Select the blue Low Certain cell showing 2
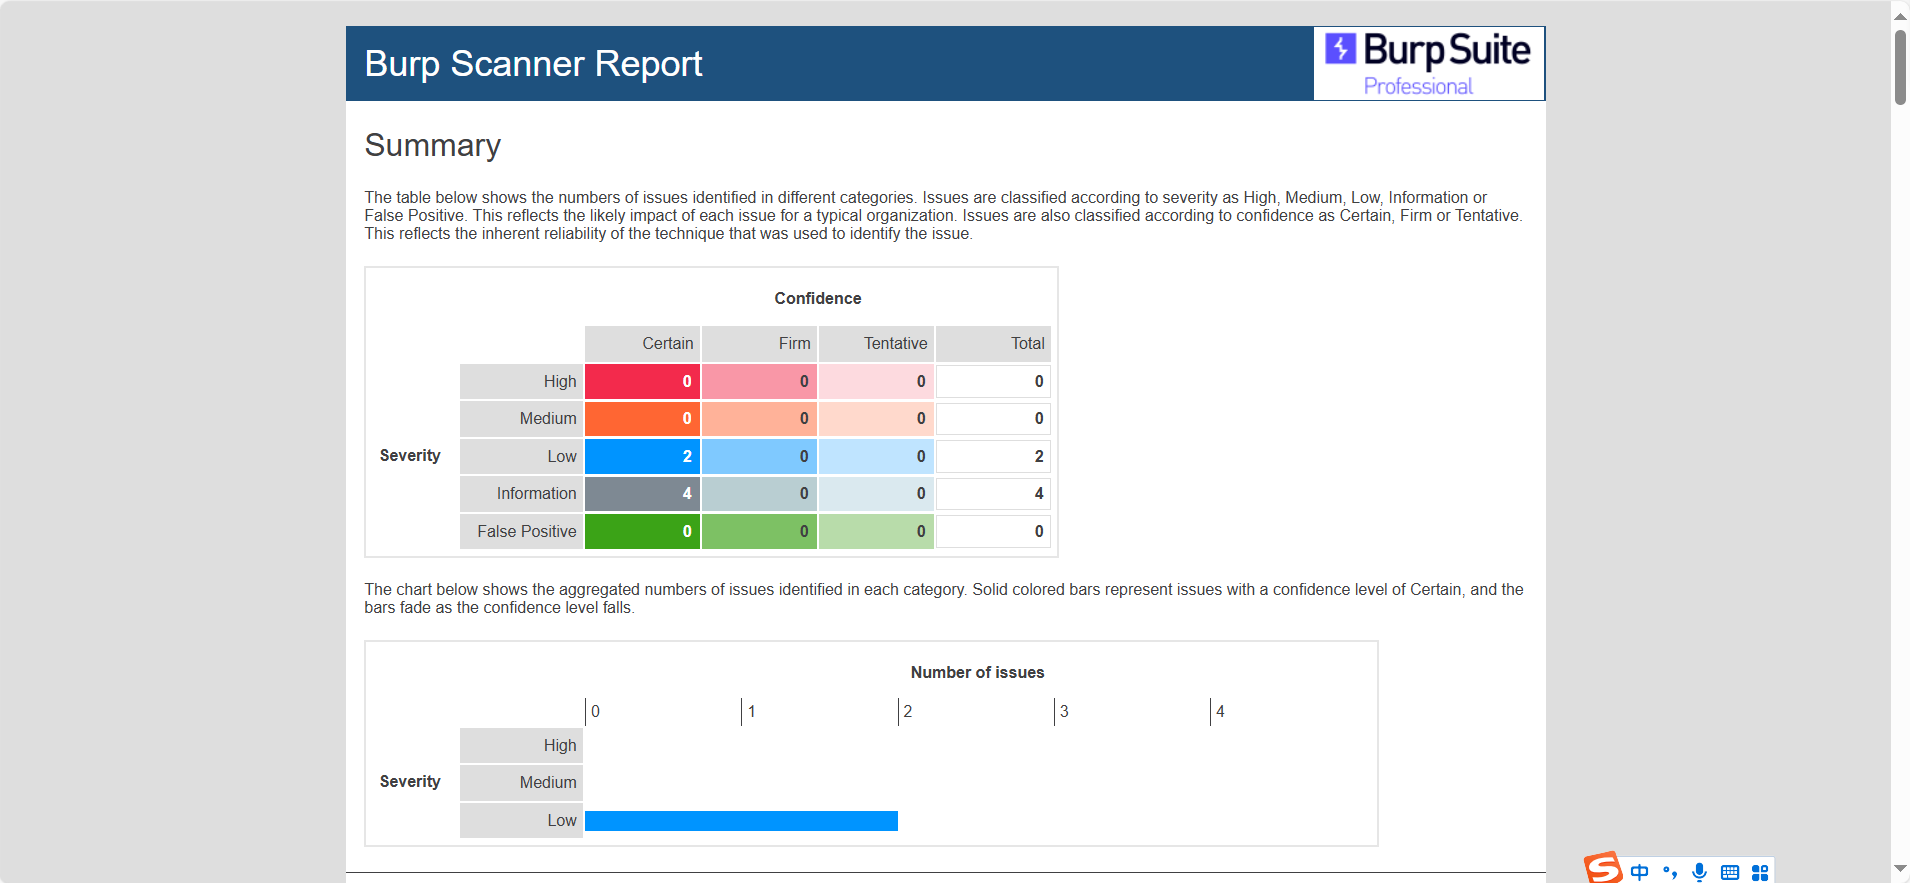The width and height of the screenshot is (1910, 883). coord(642,456)
